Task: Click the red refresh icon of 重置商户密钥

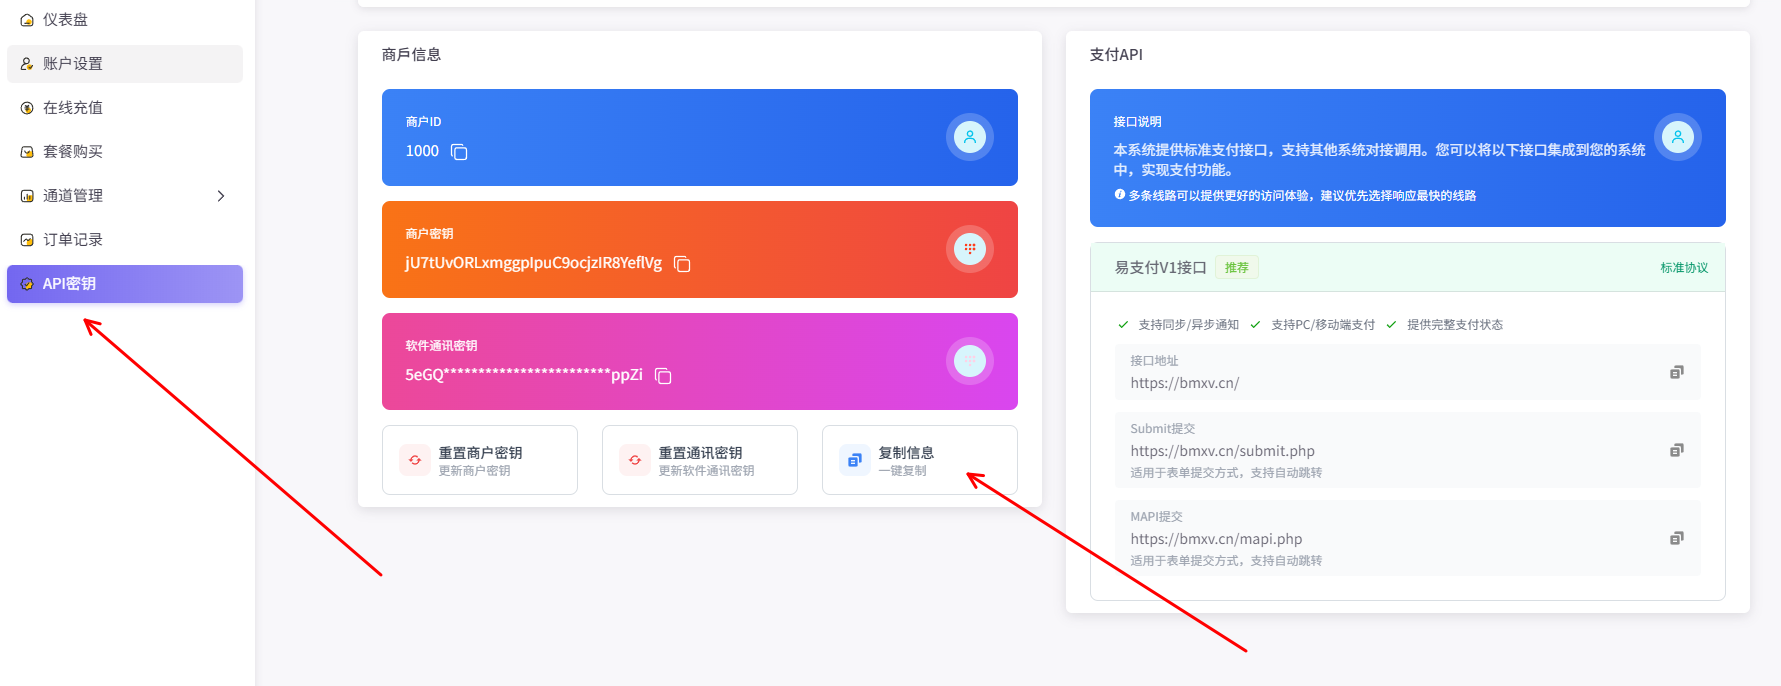Action: click(415, 460)
